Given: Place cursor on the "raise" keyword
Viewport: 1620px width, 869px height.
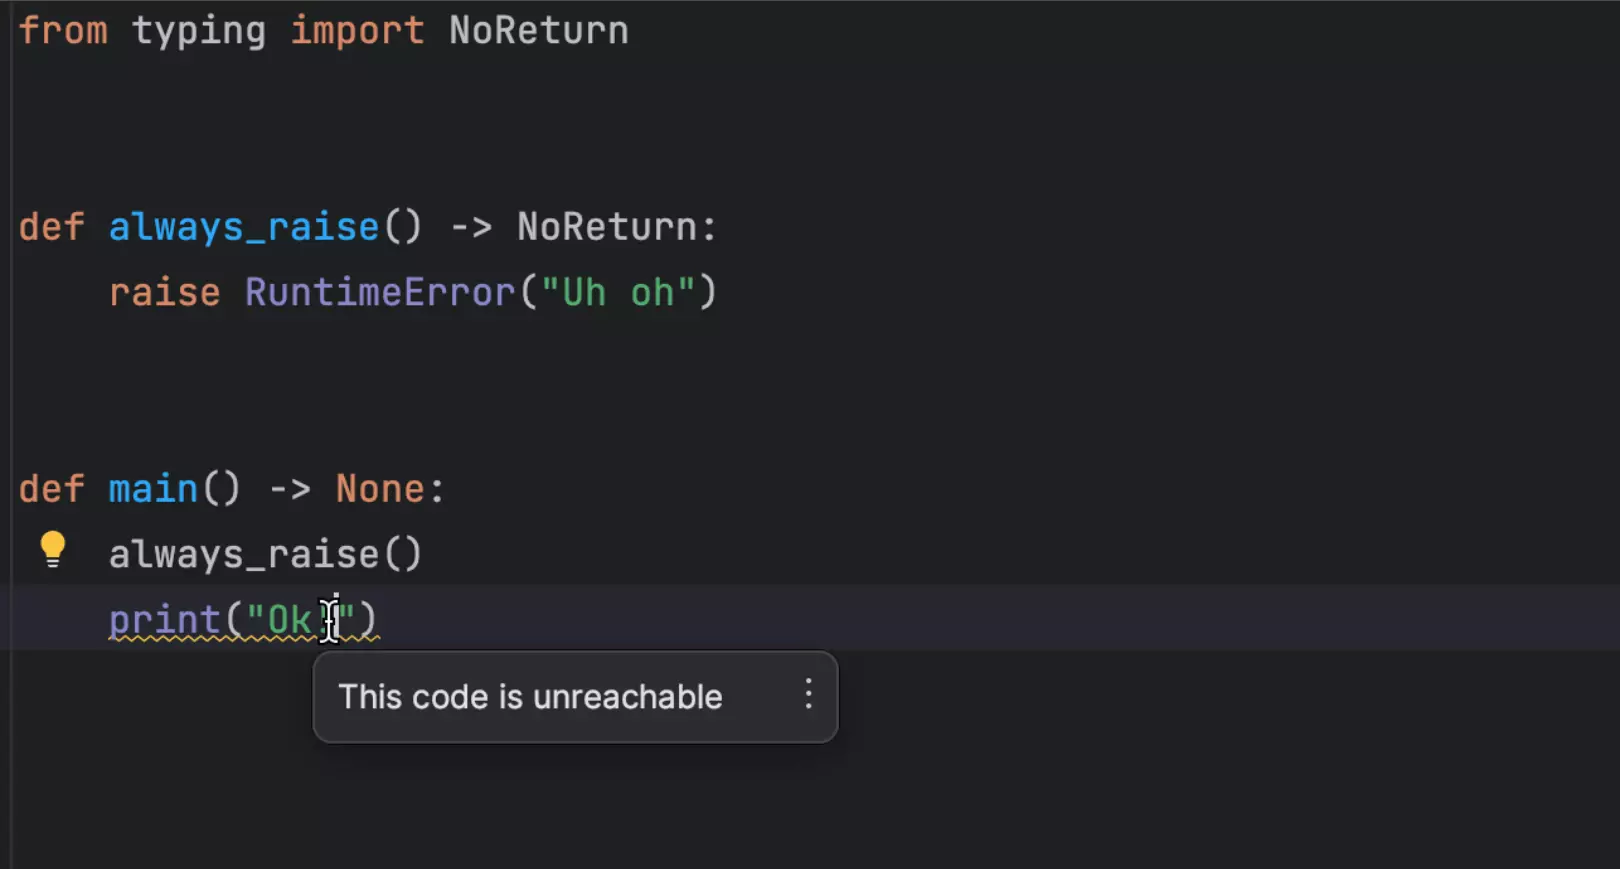Looking at the screenshot, I should click(164, 293).
